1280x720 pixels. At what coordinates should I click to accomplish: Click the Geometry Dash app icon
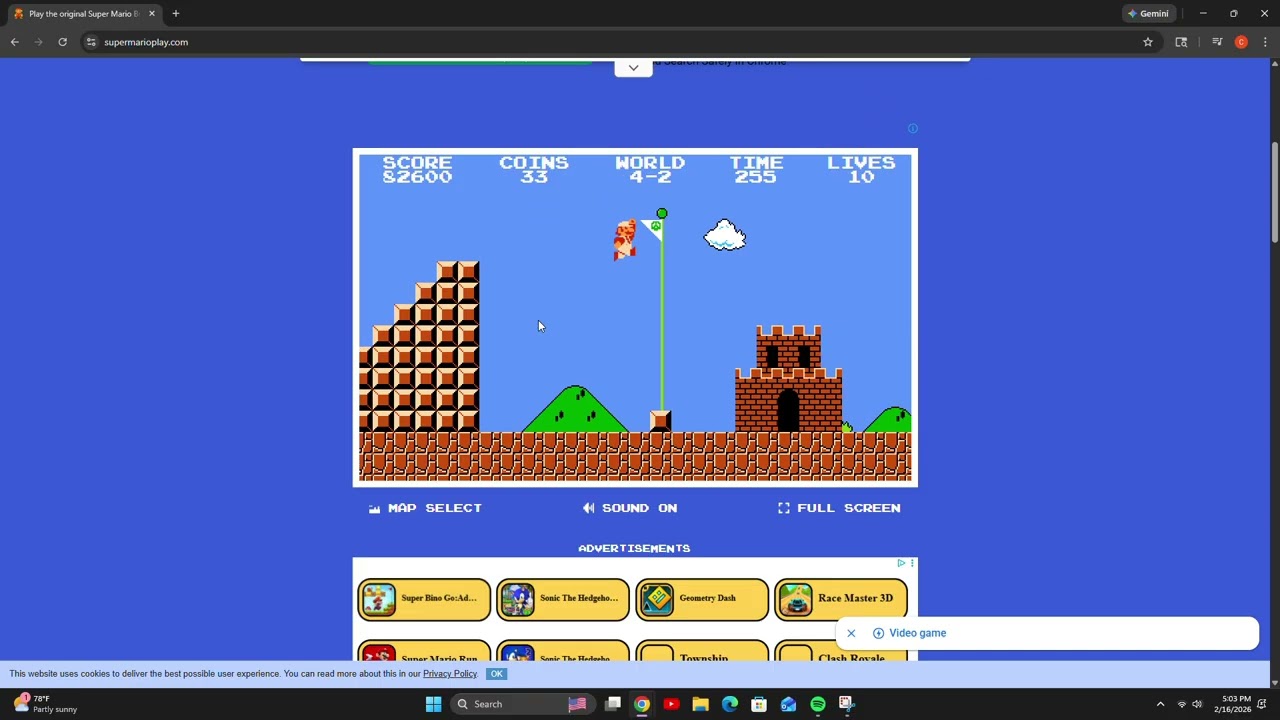[x=657, y=599]
